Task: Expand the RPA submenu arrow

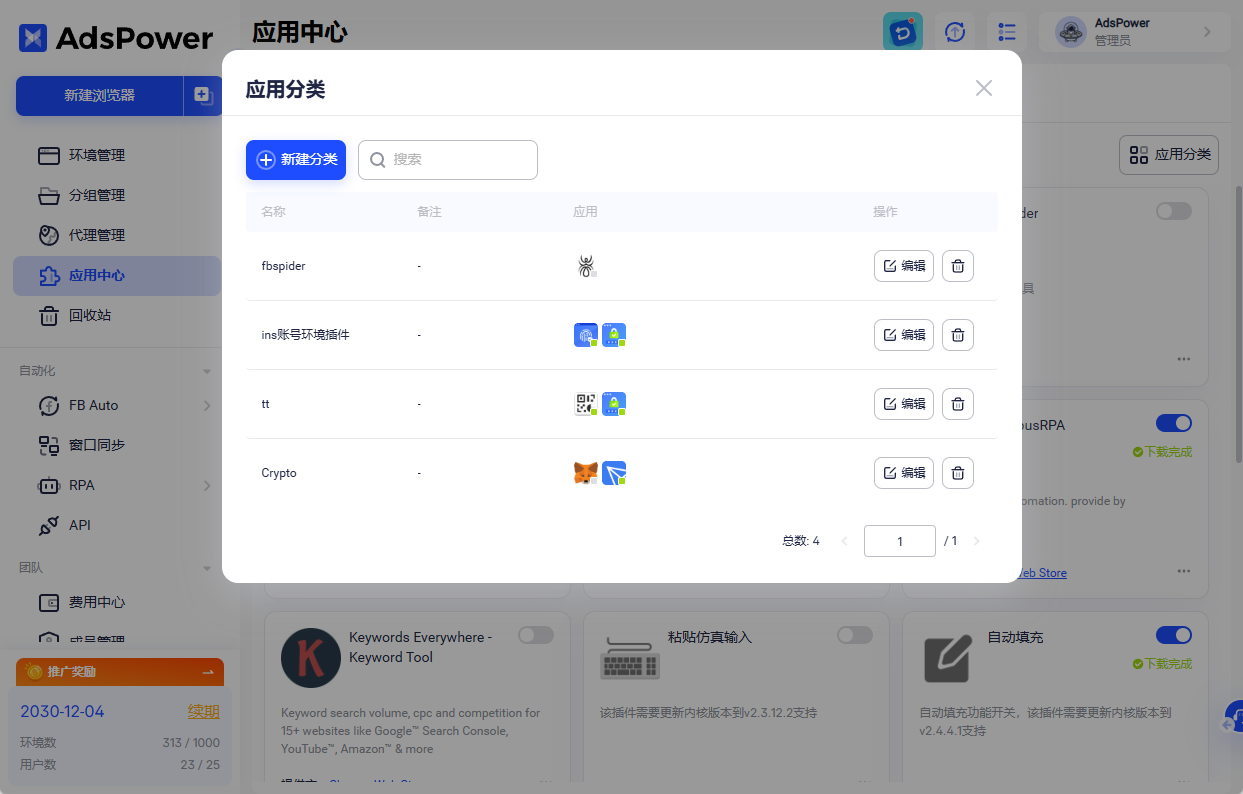Action: (x=207, y=485)
